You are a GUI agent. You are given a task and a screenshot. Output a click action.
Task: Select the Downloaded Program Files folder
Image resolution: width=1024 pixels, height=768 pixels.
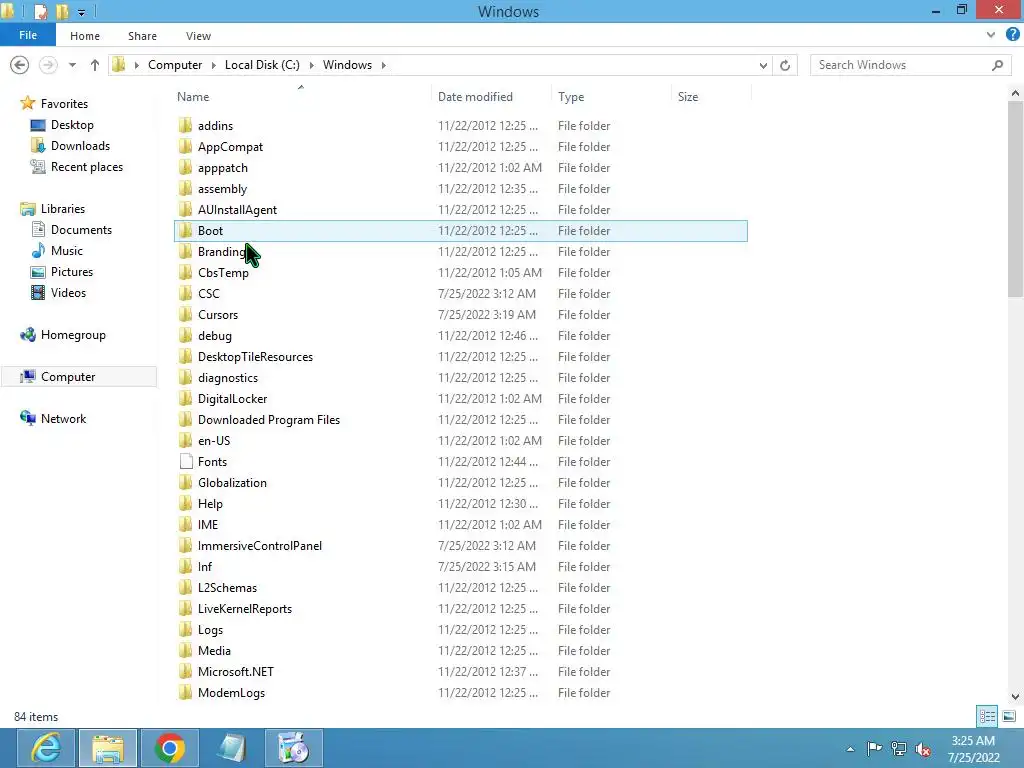coord(268,420)
